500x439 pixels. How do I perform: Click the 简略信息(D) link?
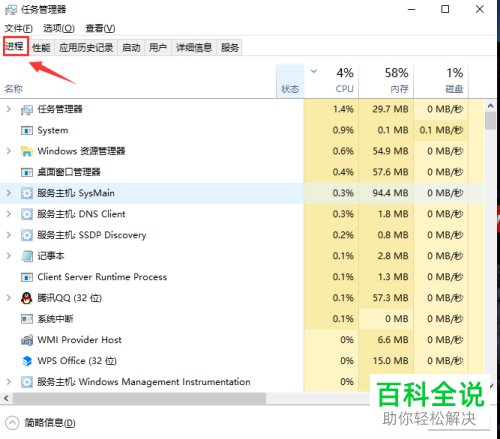pos(50,423)
